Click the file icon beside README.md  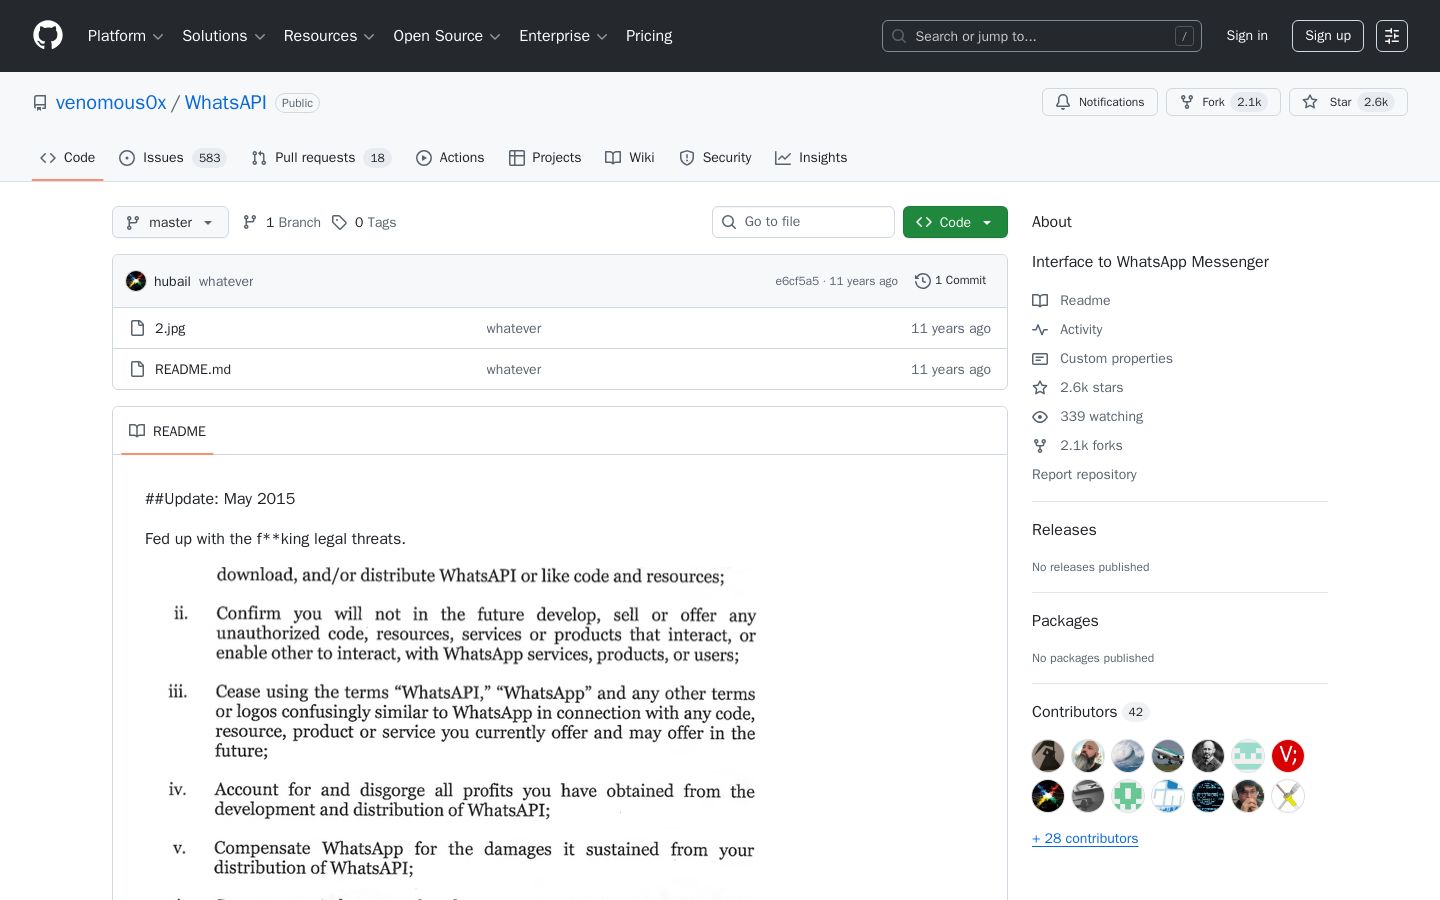138,369
